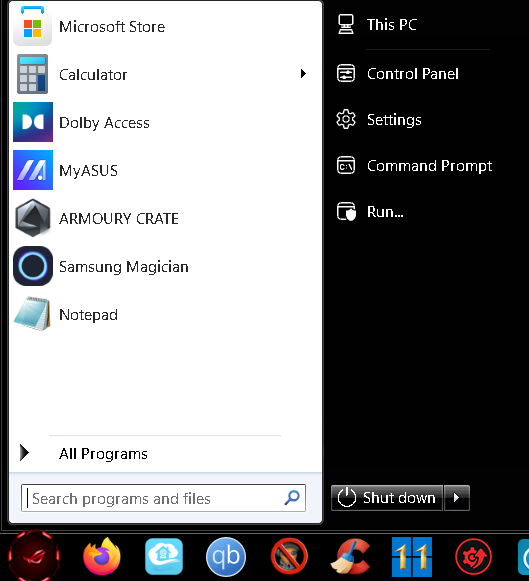Open qBittorrent from the taskbar
The height and width of the screenshot is (581, 529).
(x=226, y=557)
